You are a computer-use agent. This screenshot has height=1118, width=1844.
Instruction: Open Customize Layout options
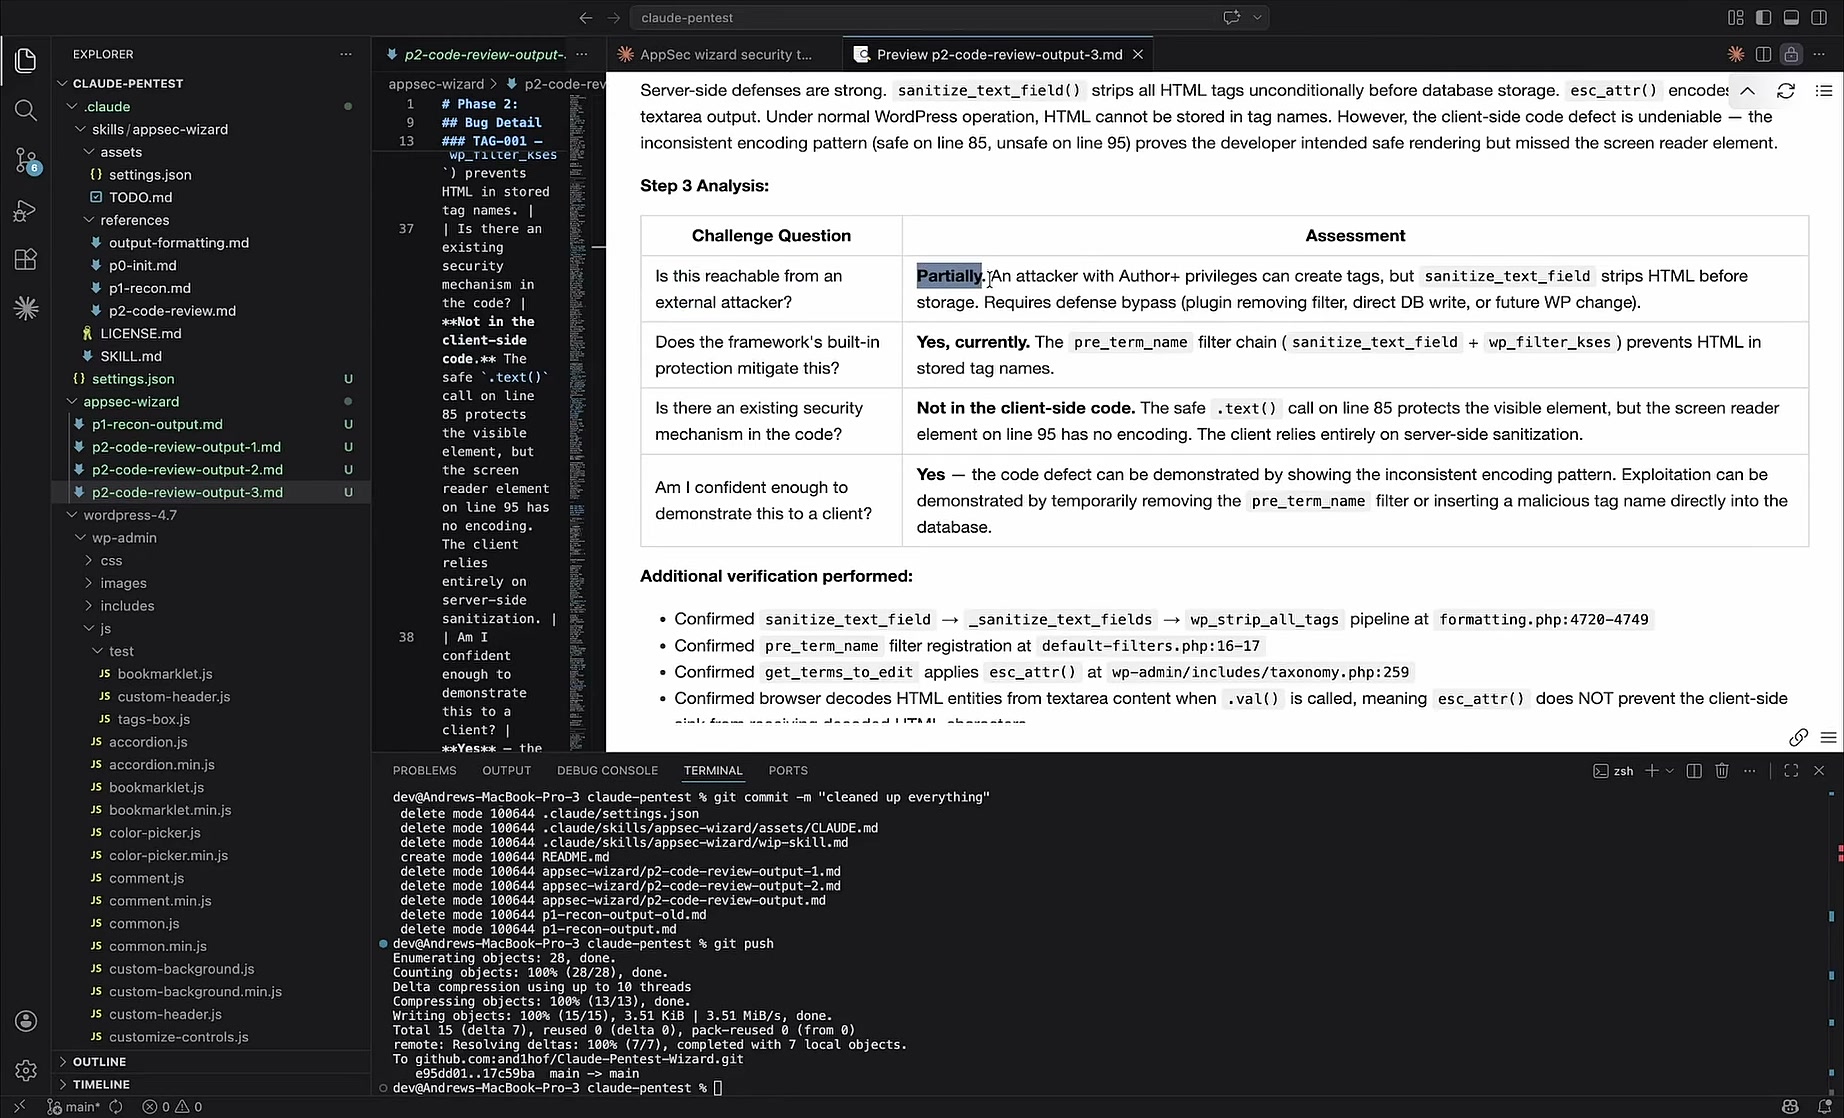pos(1736,17)
